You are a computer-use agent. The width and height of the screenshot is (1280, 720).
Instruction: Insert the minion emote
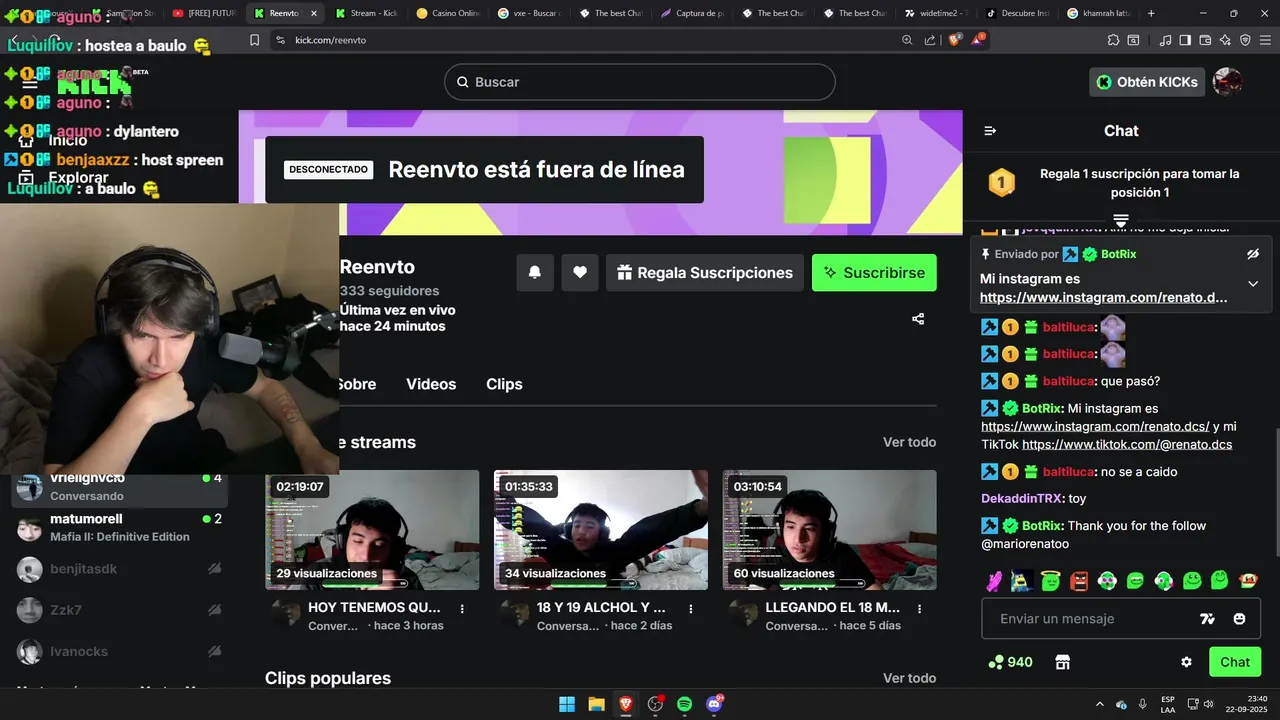[1021, 580]
